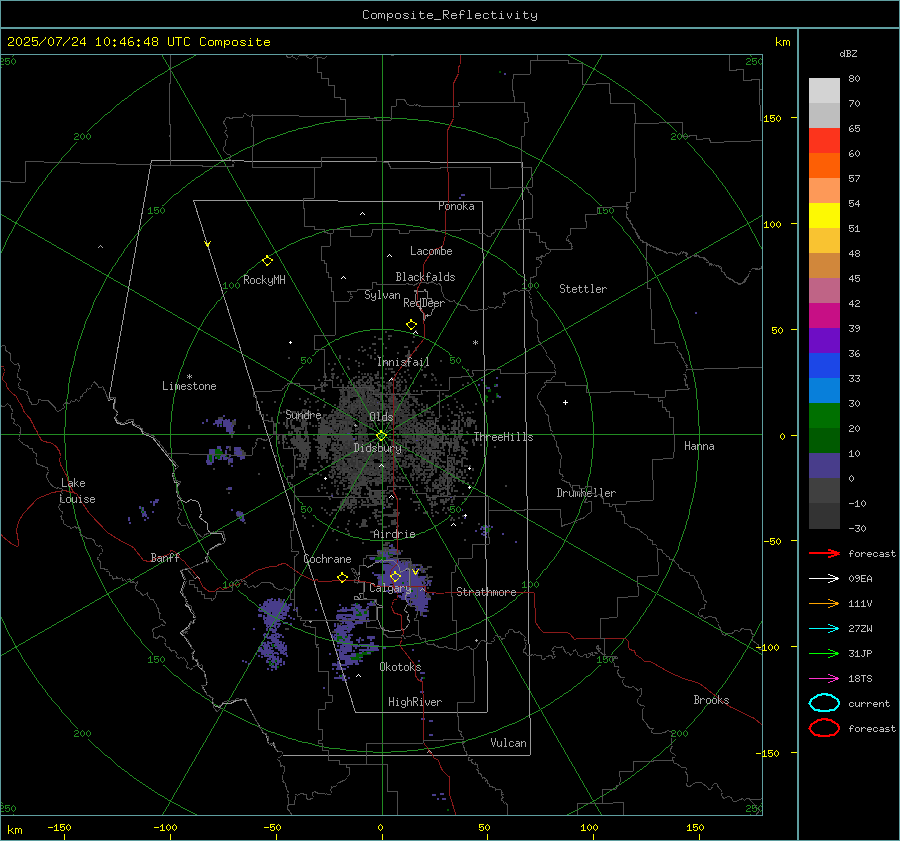Screen dimensions: 900x841
Task: Click the Banff town label
Action: (x=165, y=558)
